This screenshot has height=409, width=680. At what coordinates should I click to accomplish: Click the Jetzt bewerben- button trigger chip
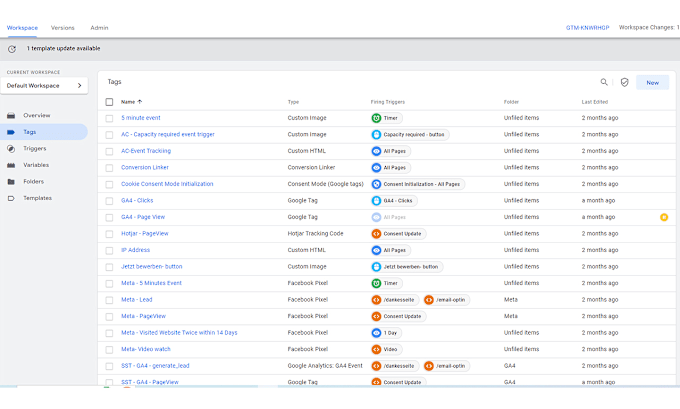click(407, 267)
